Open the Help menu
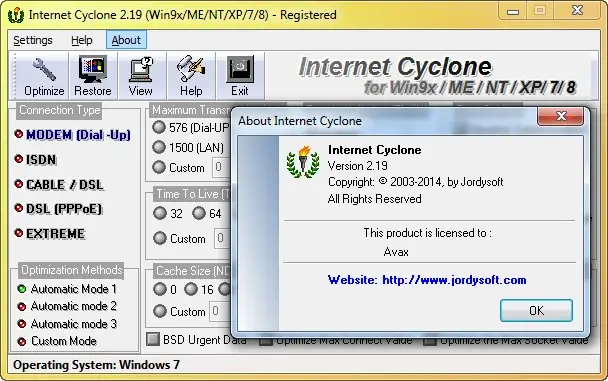The image size is (608, 381). point(81,40)
